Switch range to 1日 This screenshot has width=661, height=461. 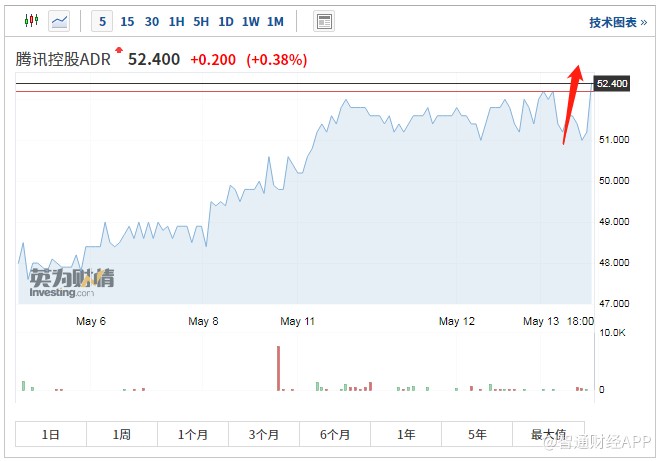(x=51, y=434)
